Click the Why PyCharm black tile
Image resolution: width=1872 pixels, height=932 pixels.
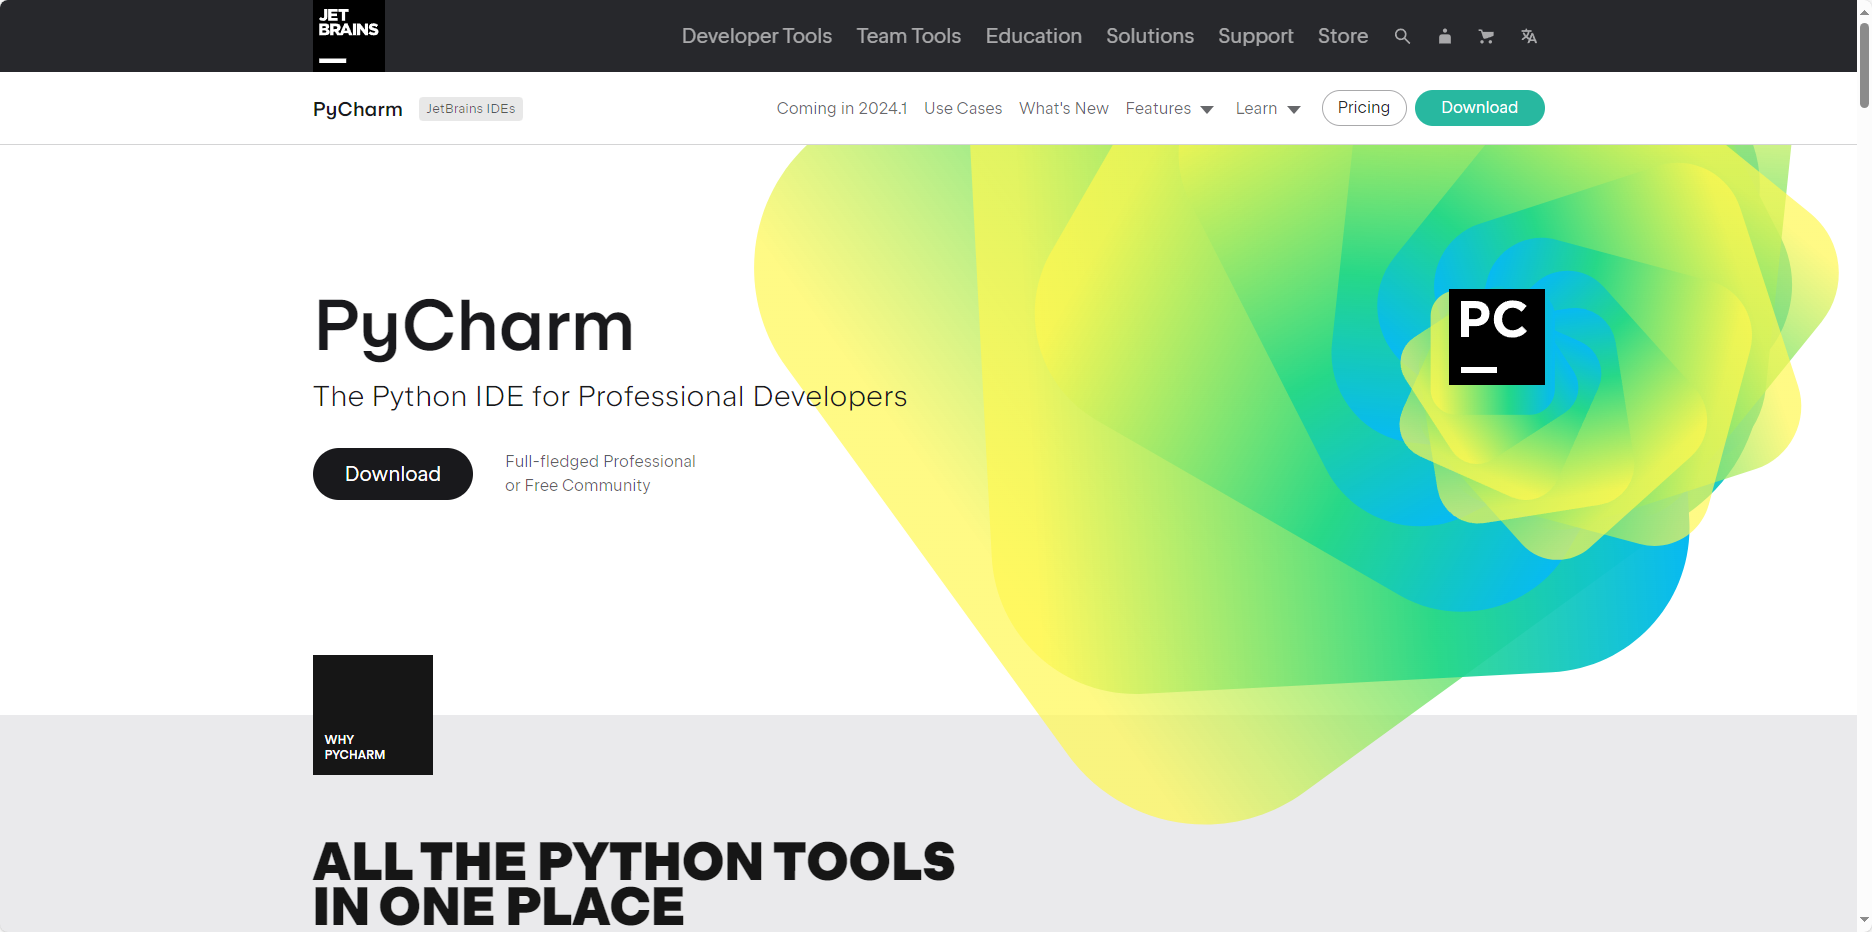coord(373,715)
